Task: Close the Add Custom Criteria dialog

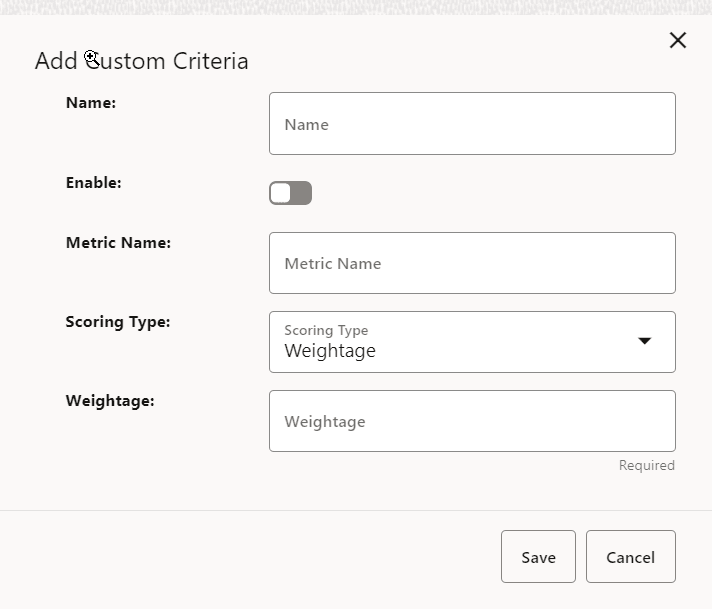Action: click(x=678, y=40)
